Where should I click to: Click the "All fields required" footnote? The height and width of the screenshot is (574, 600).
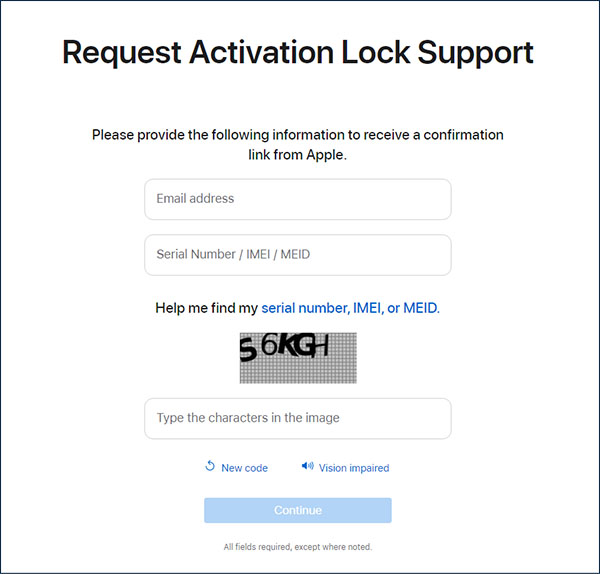[x=297, y=547]
